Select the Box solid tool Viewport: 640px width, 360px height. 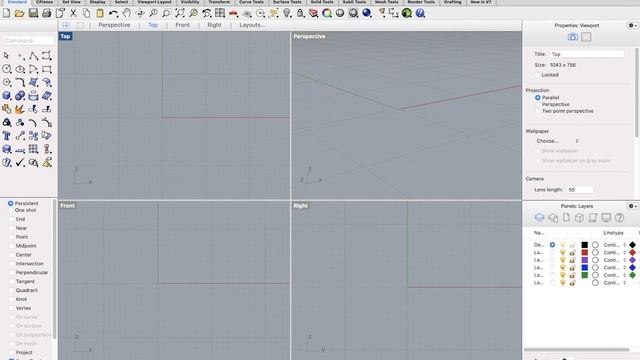pos(7,96)
